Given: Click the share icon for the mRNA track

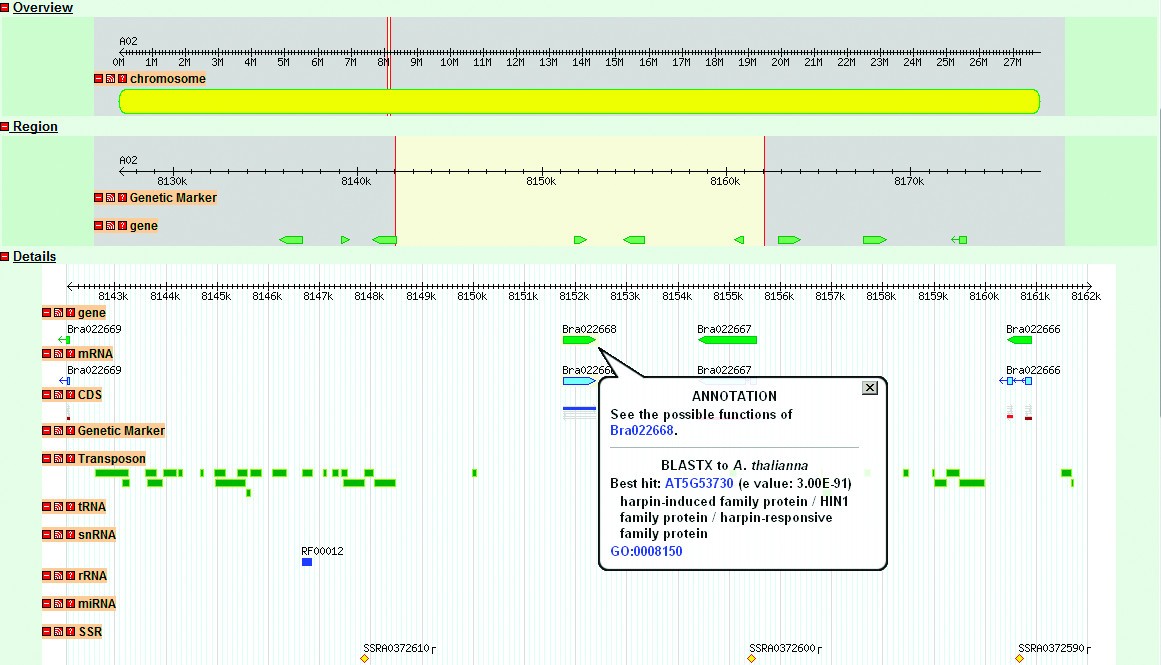Looking at the screenshot, I should click(x=58, y=354).
